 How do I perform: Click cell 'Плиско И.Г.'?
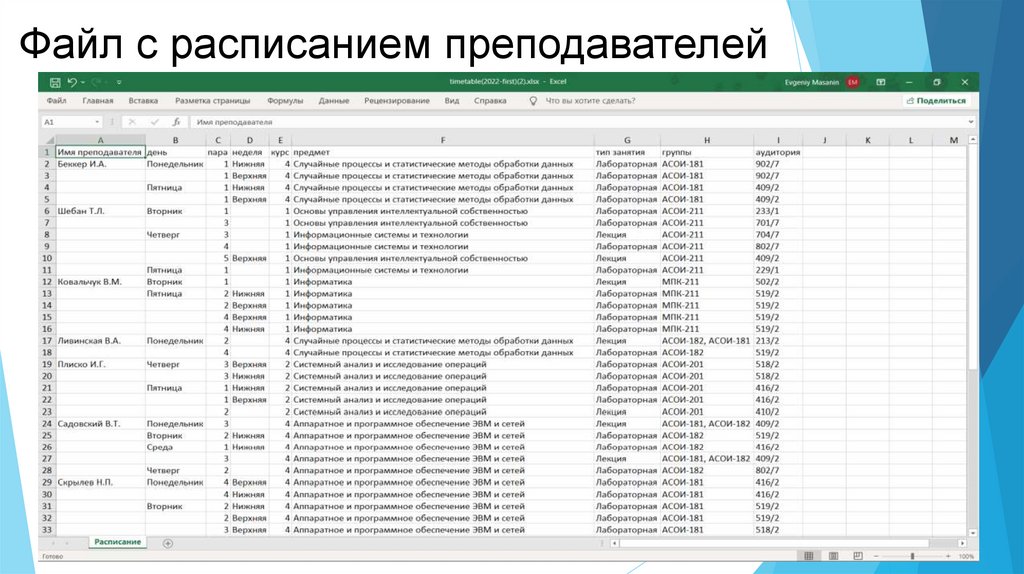click(101, 364)
